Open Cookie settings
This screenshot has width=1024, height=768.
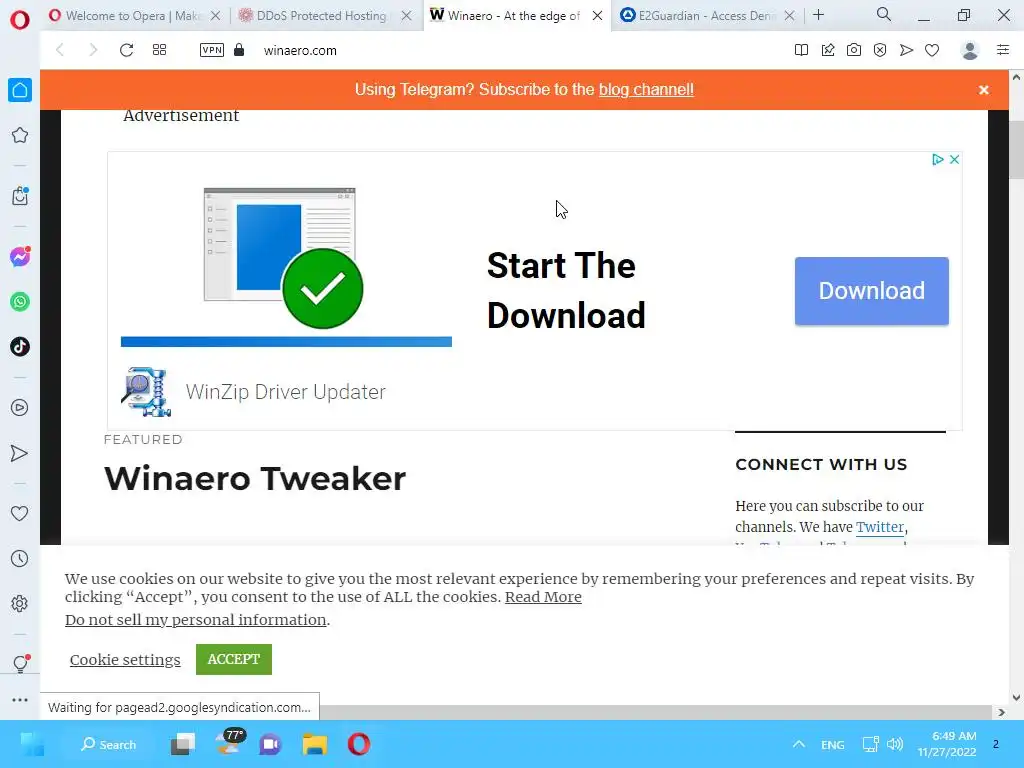pos(125,660)
